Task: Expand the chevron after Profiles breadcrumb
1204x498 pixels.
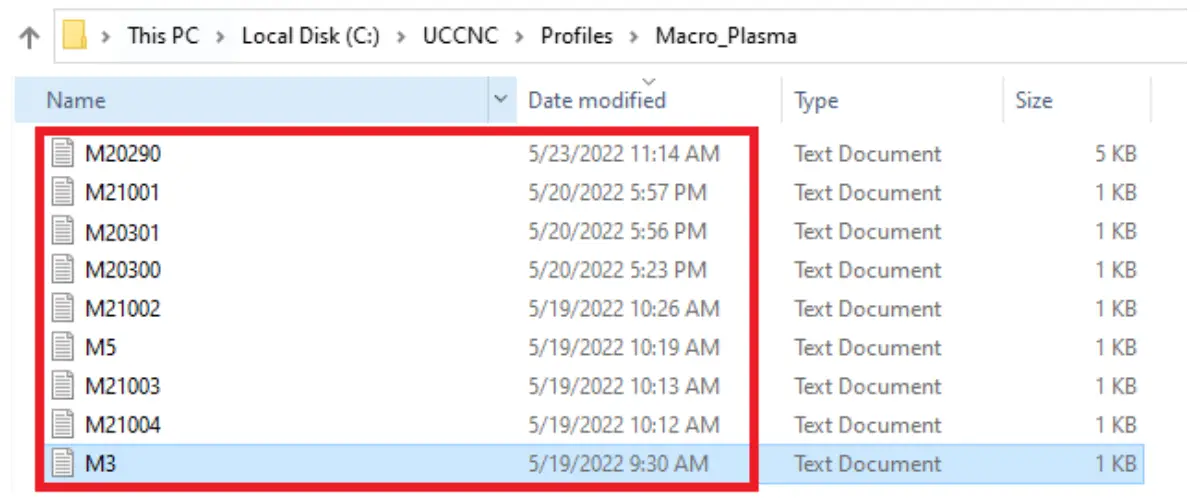Action: tap(634, 37)
